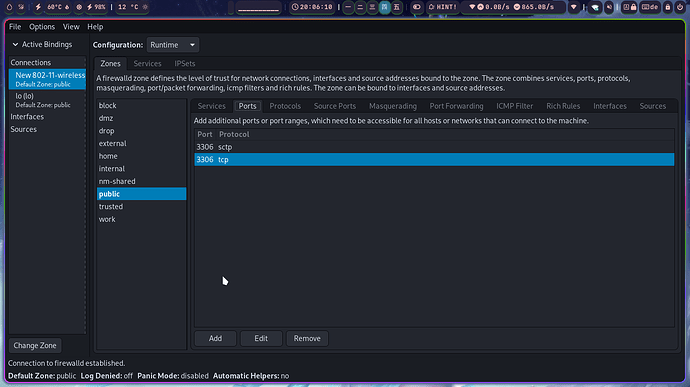
Task: Select the nm-shared zone
Action: click(x=142, y=181)
